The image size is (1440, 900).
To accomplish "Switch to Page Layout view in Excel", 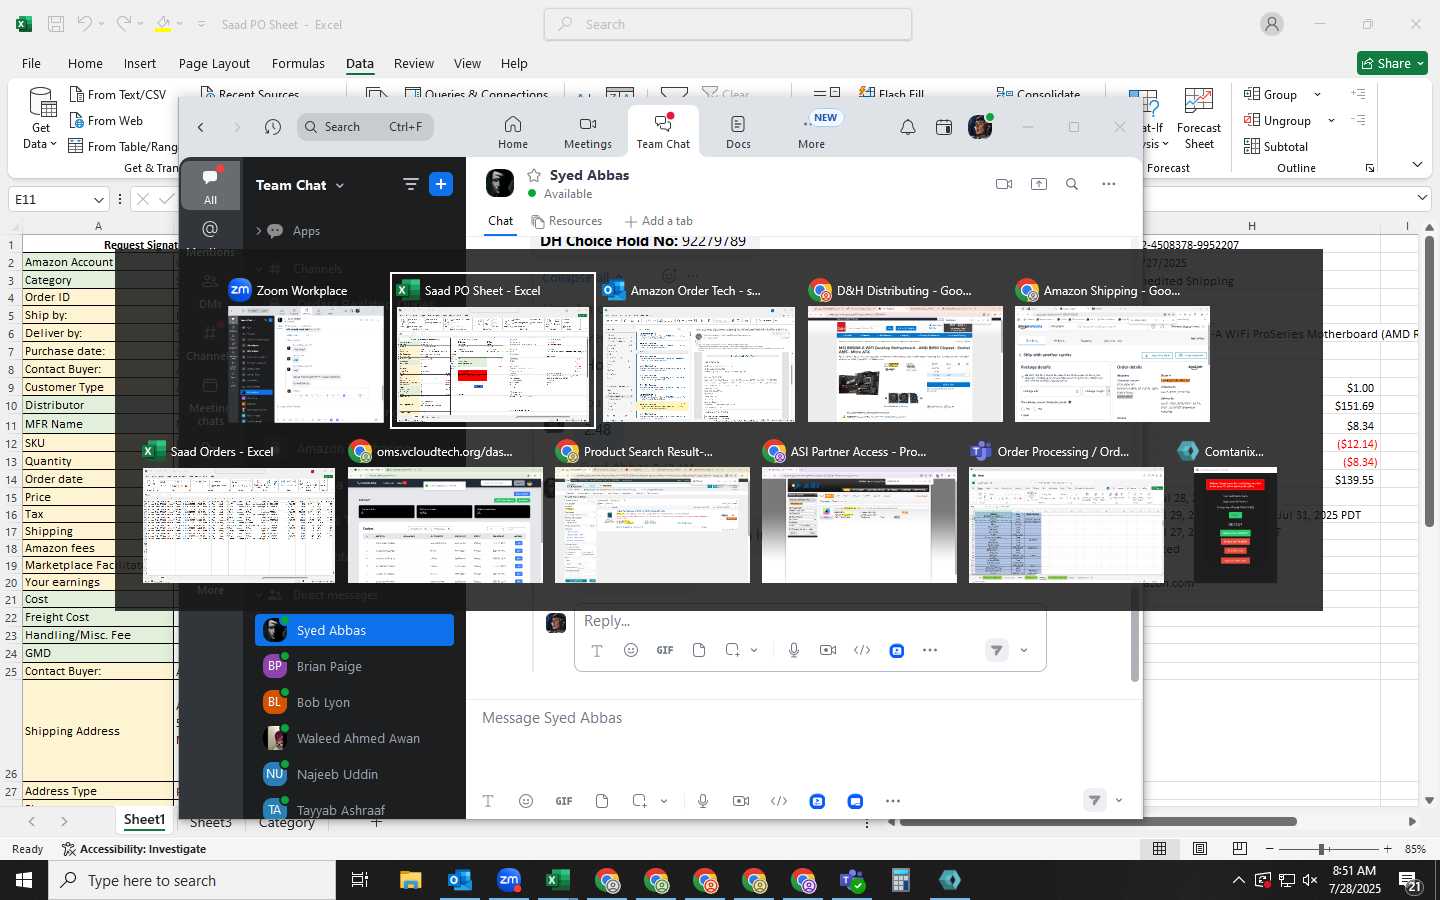I will (x=1200, y=849).
